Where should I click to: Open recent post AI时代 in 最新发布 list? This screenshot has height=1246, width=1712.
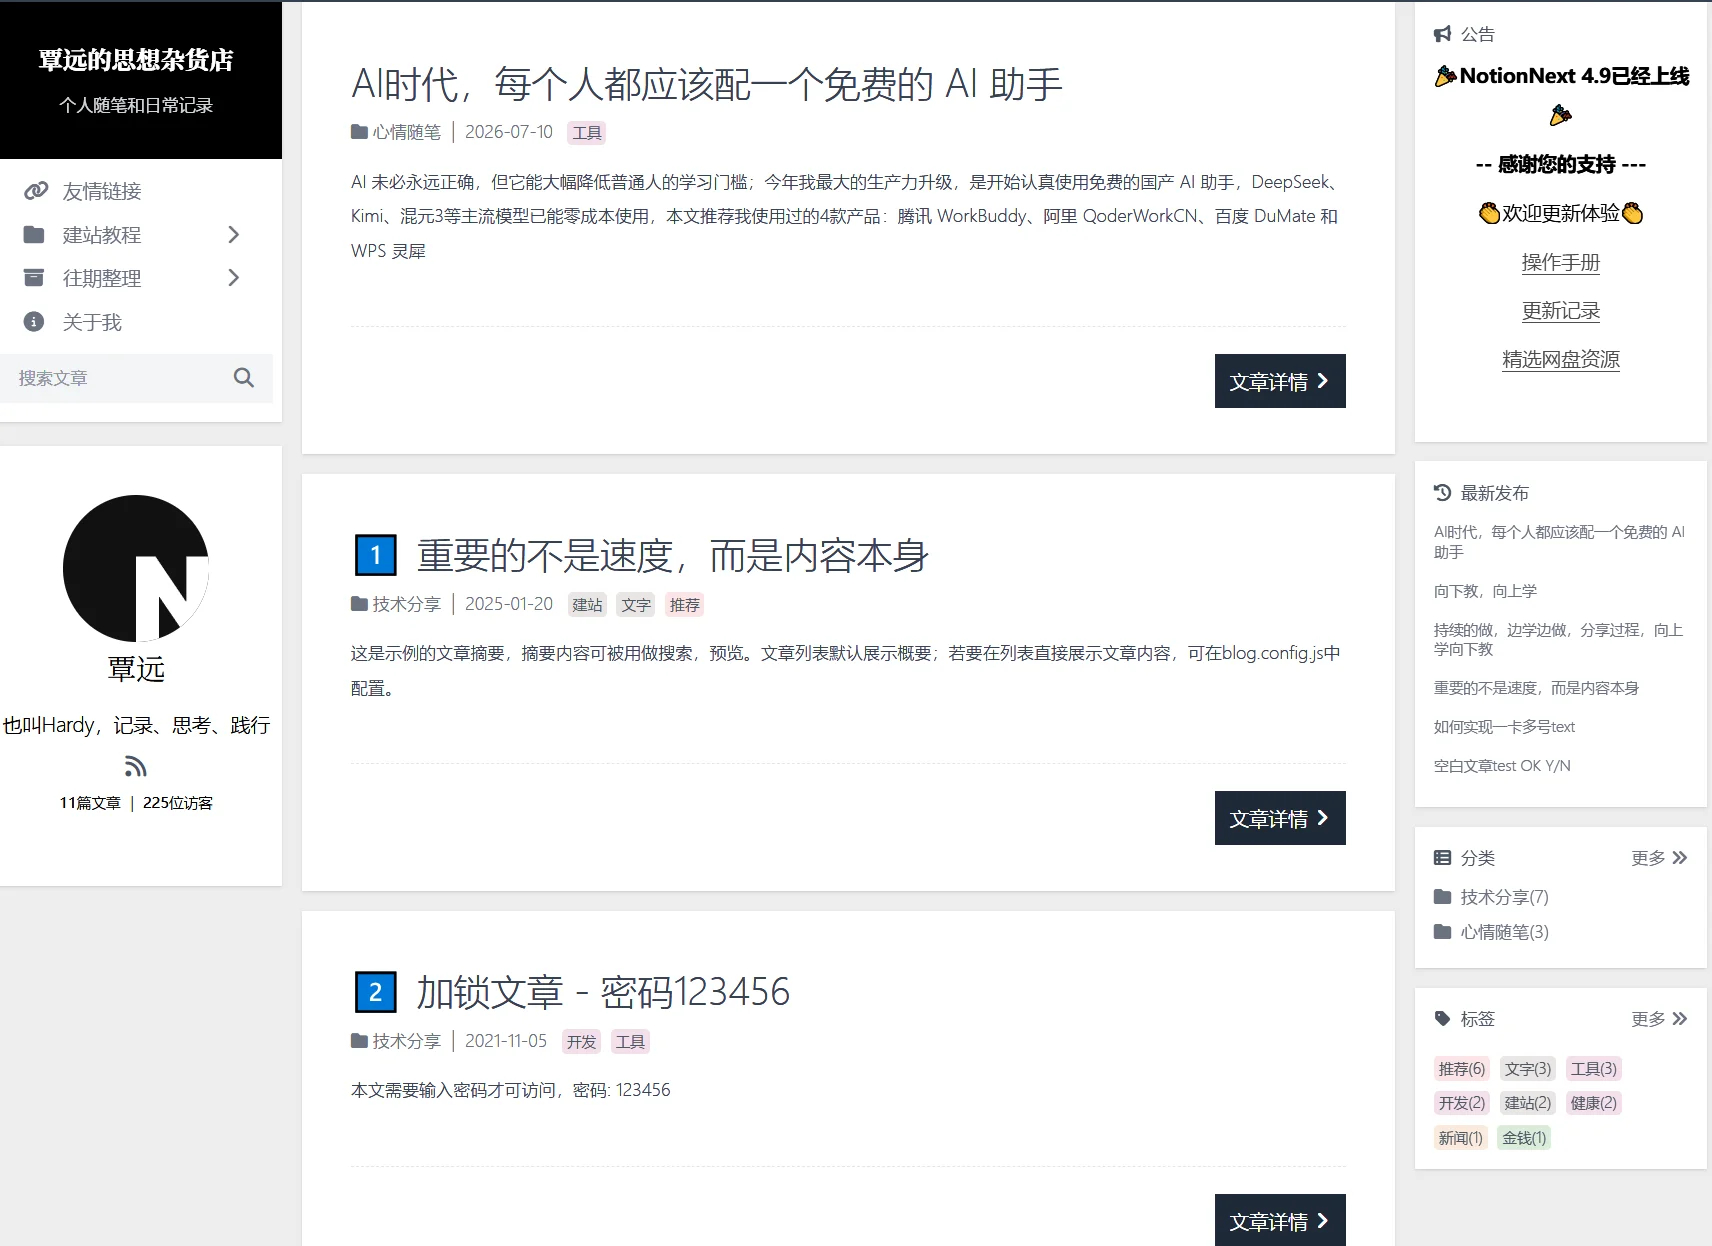pos(1559,542)
